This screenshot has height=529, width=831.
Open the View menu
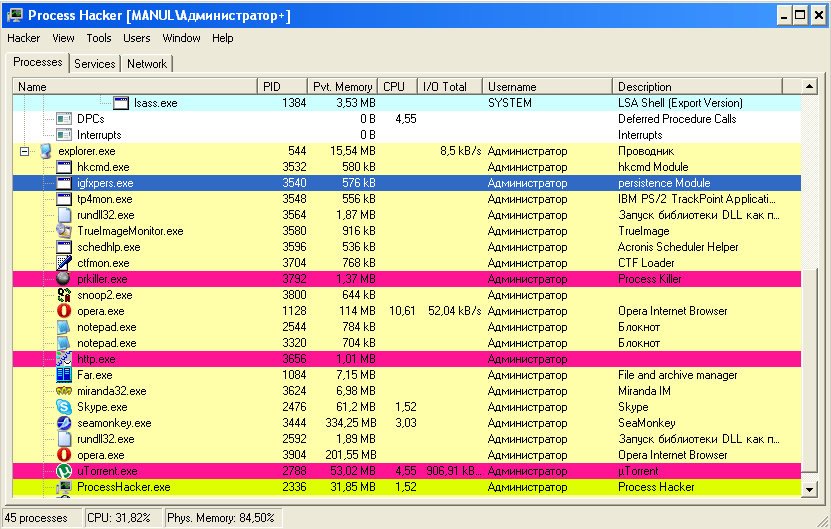click(x=63, y=38)
